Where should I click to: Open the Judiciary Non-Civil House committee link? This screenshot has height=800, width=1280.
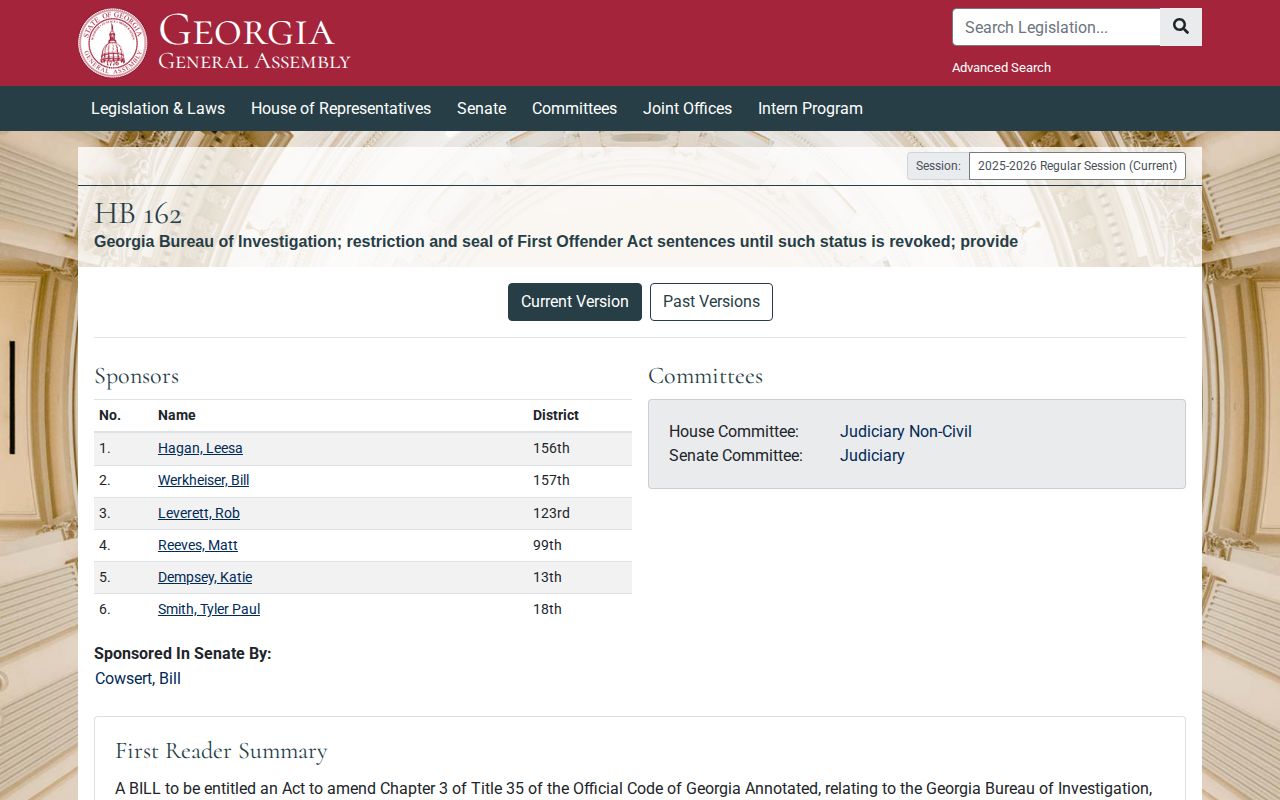pyautogui.click(x=906, y=431)
